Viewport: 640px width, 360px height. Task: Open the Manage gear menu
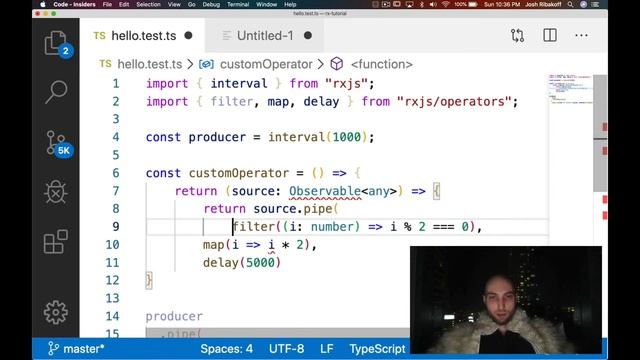pyautogui.click(x=56, y=312)
